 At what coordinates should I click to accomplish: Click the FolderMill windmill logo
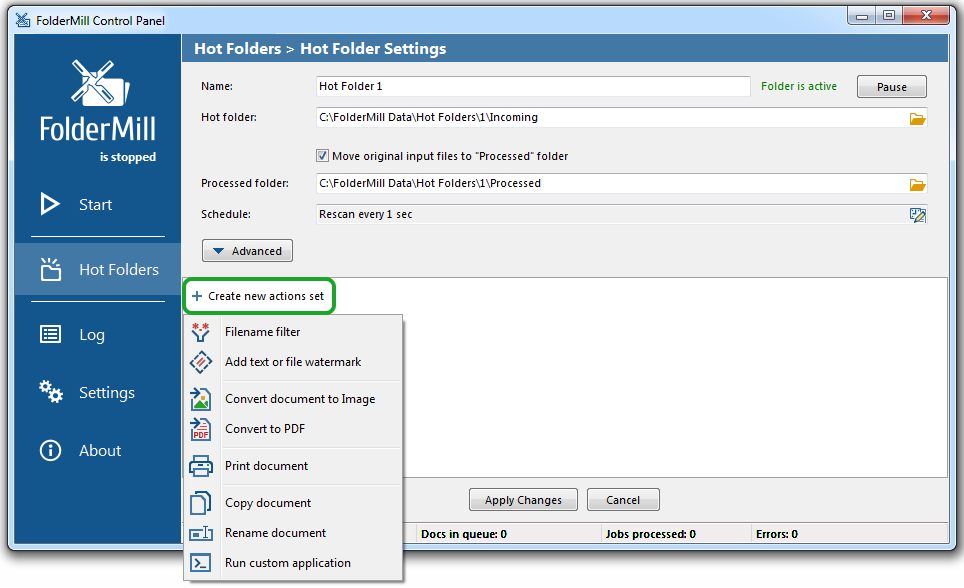(100, 82)
